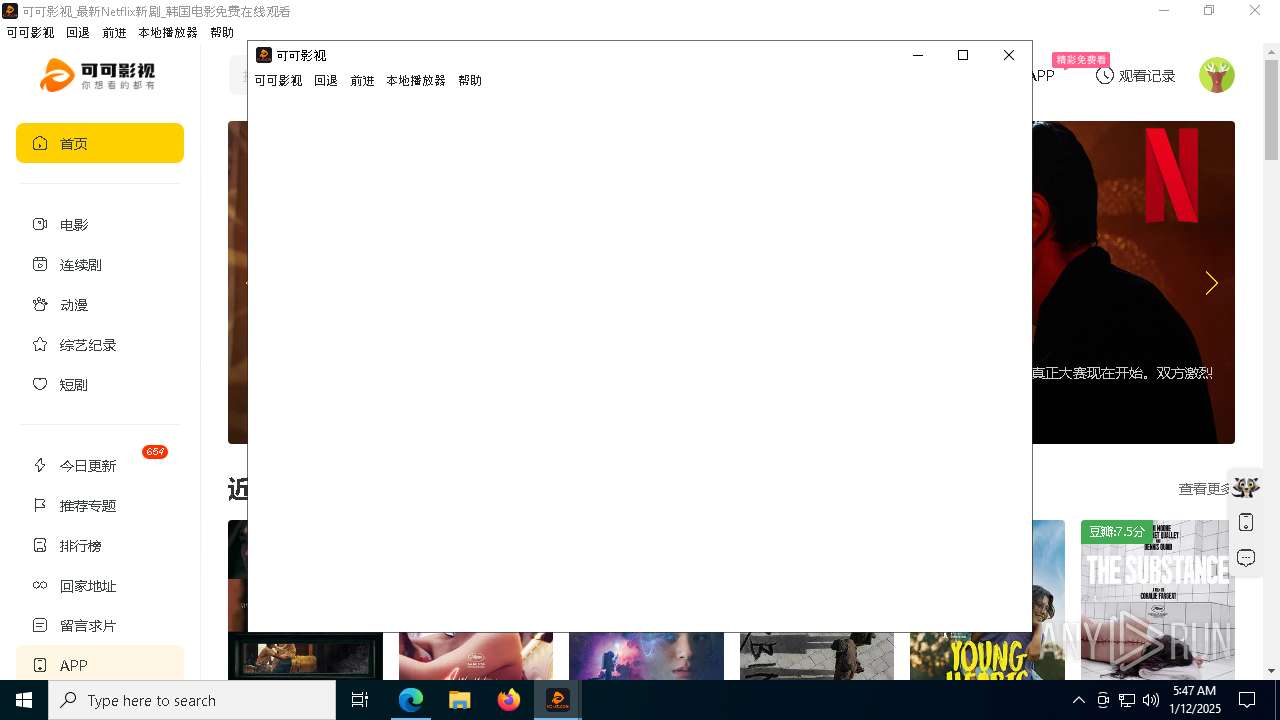The height and width of the screenshot is (720, 1280).
Task: Minimize the front 可可影视 window
Action: click(918, 55)
